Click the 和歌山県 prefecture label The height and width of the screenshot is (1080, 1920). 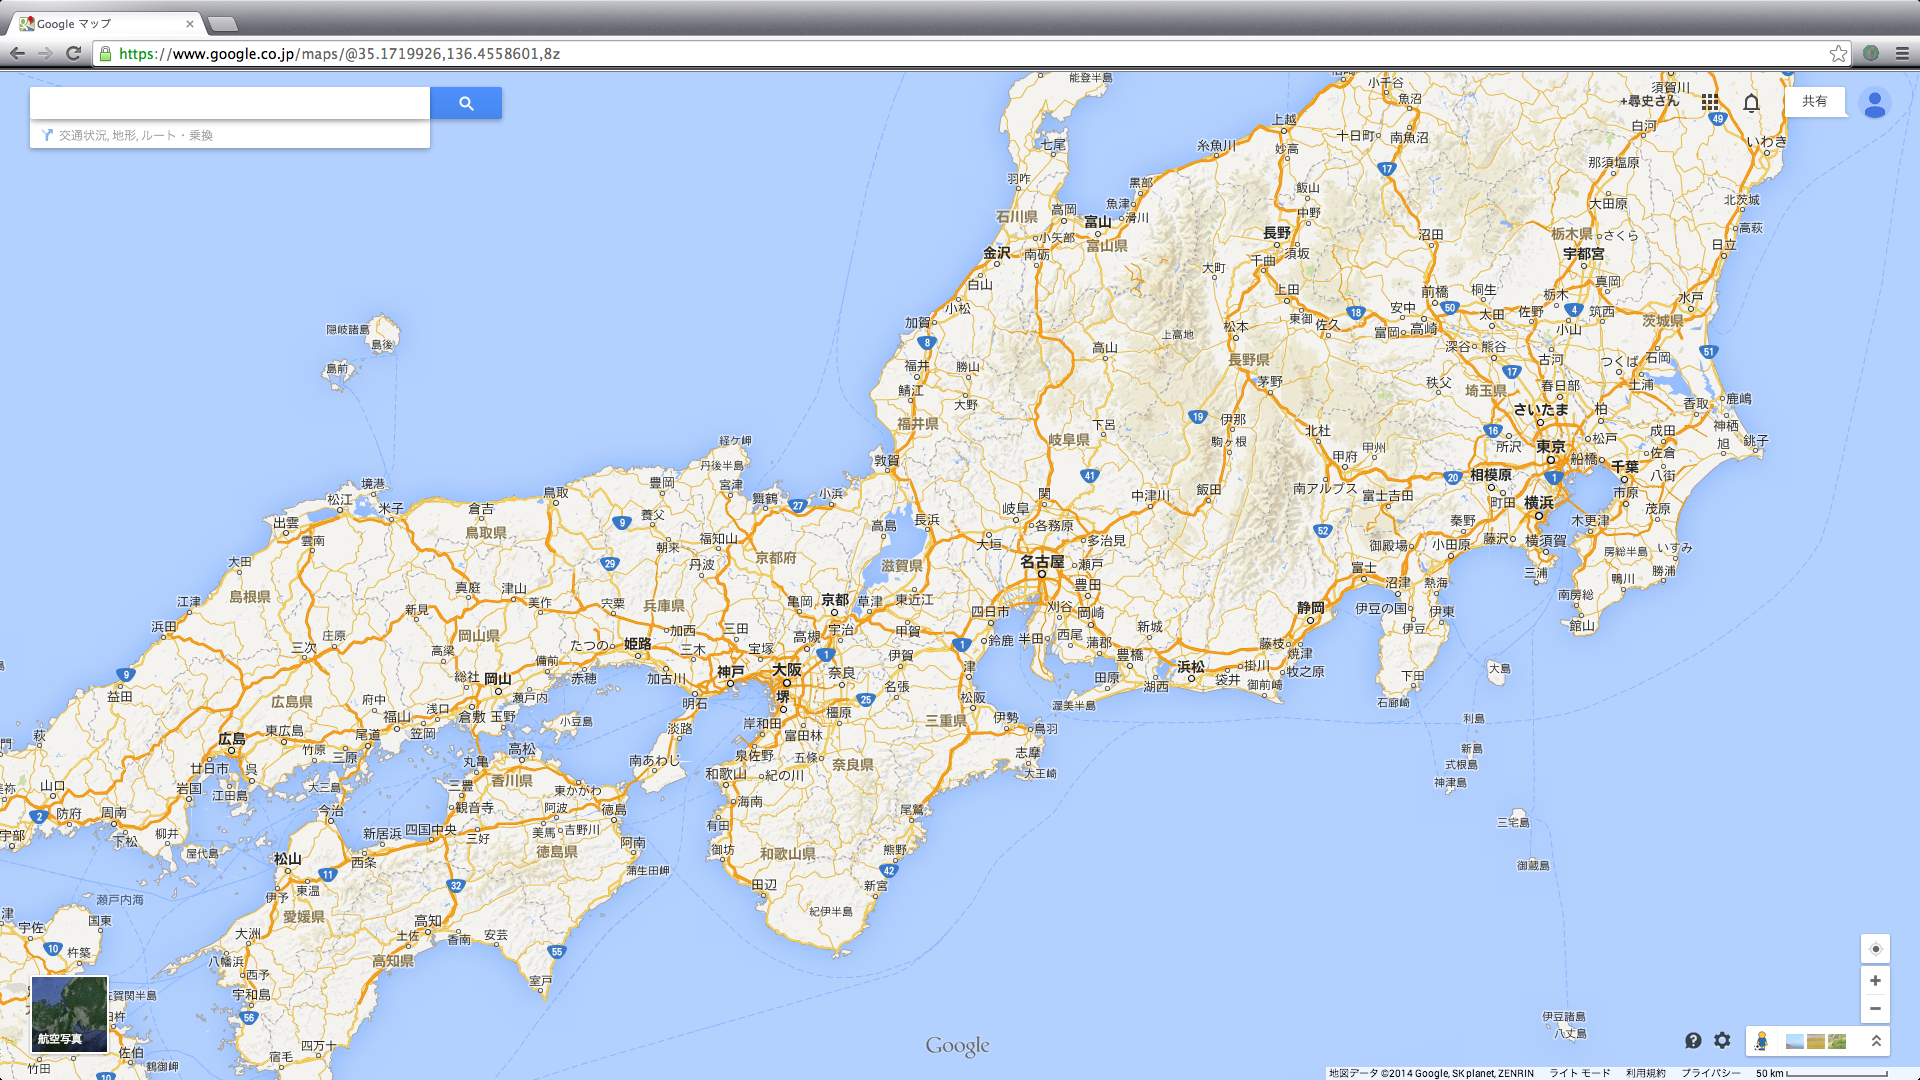[x=788, y=853]
